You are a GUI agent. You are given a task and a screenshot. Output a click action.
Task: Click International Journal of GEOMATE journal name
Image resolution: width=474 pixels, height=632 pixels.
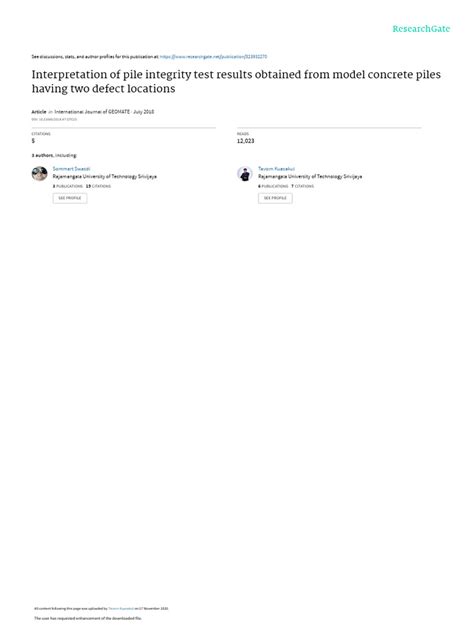[92, 112]
